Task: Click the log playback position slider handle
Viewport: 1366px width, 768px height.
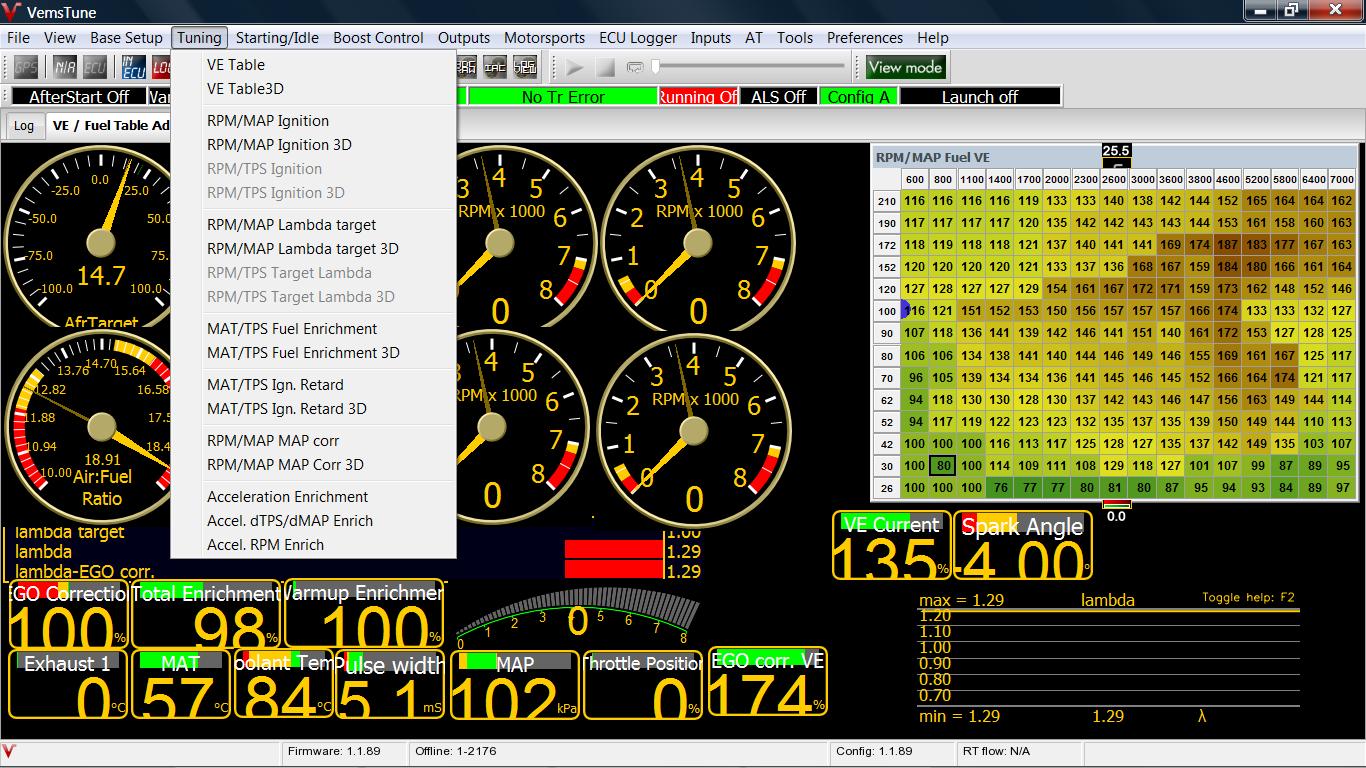Action: pyautogui.click(x=656, y=67)
